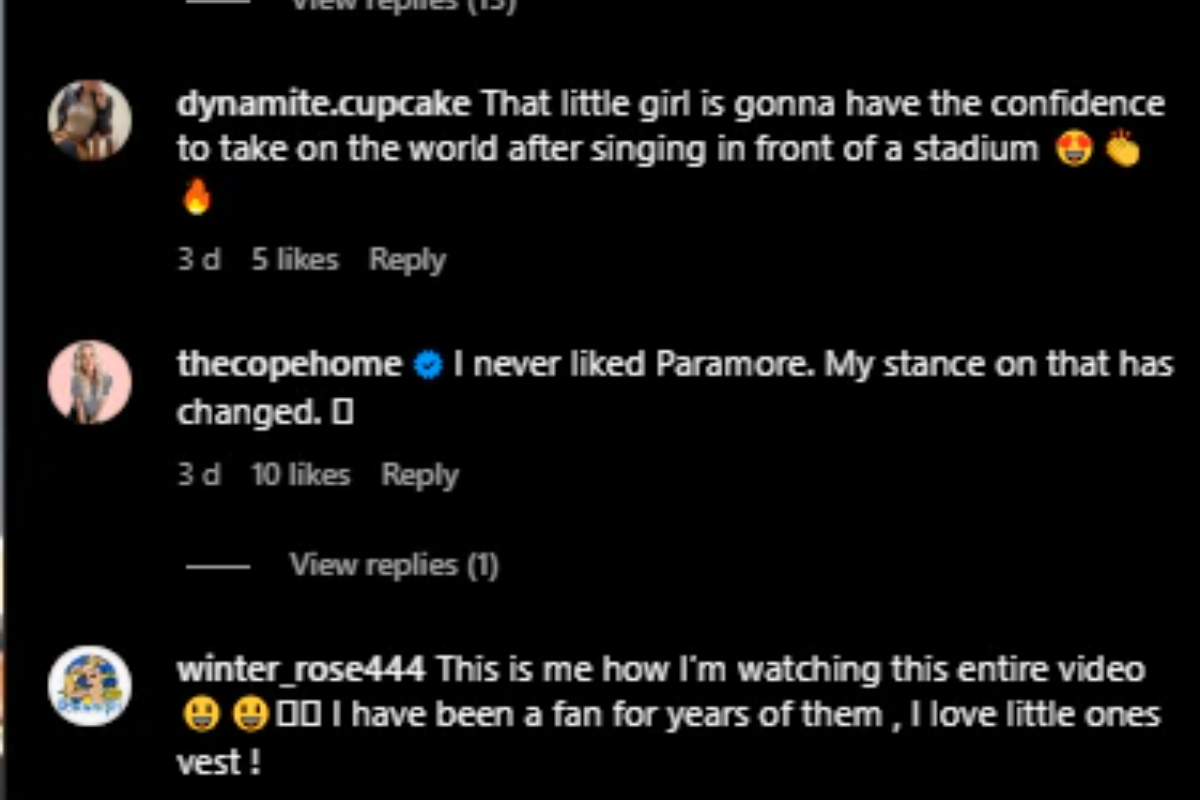Click the 3 d timestamp under dynamite.cupcake's comment
The height and width of the screenshot is (800, 1200).
pos(198,260)
